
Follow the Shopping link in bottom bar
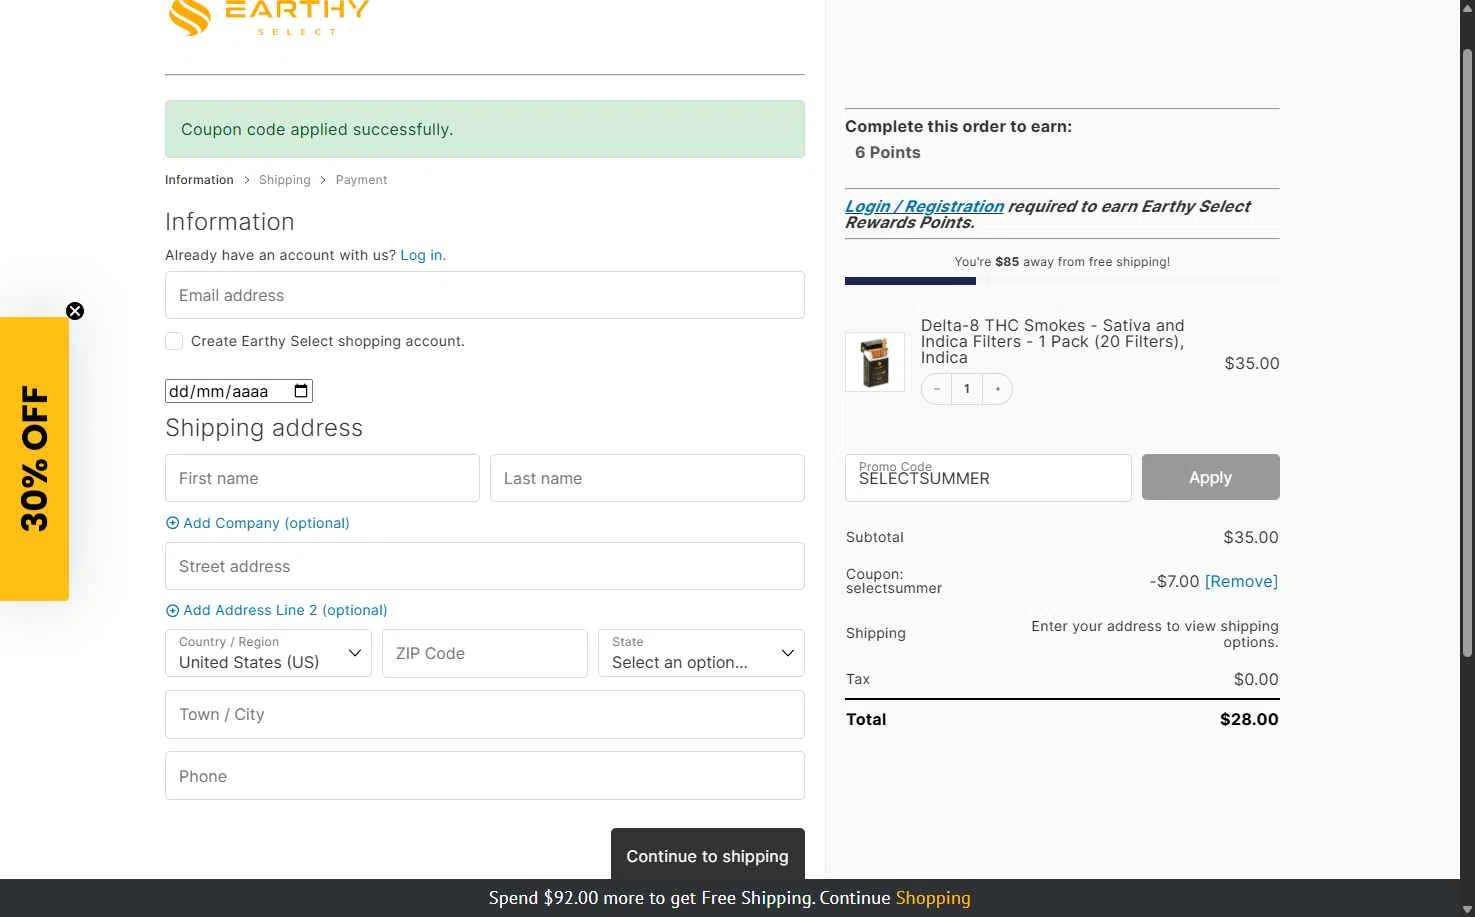click(x=933, y=898)
